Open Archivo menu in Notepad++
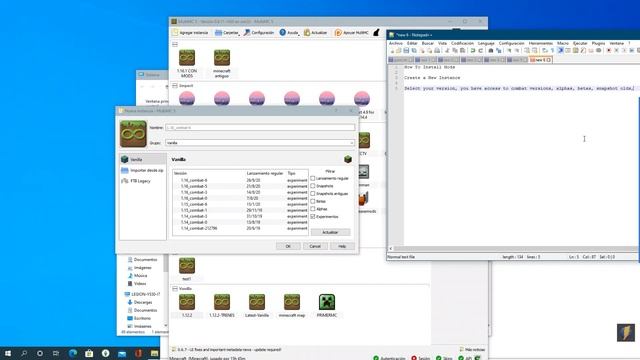Viewport: 640px width, 360px height. (396, 43)
